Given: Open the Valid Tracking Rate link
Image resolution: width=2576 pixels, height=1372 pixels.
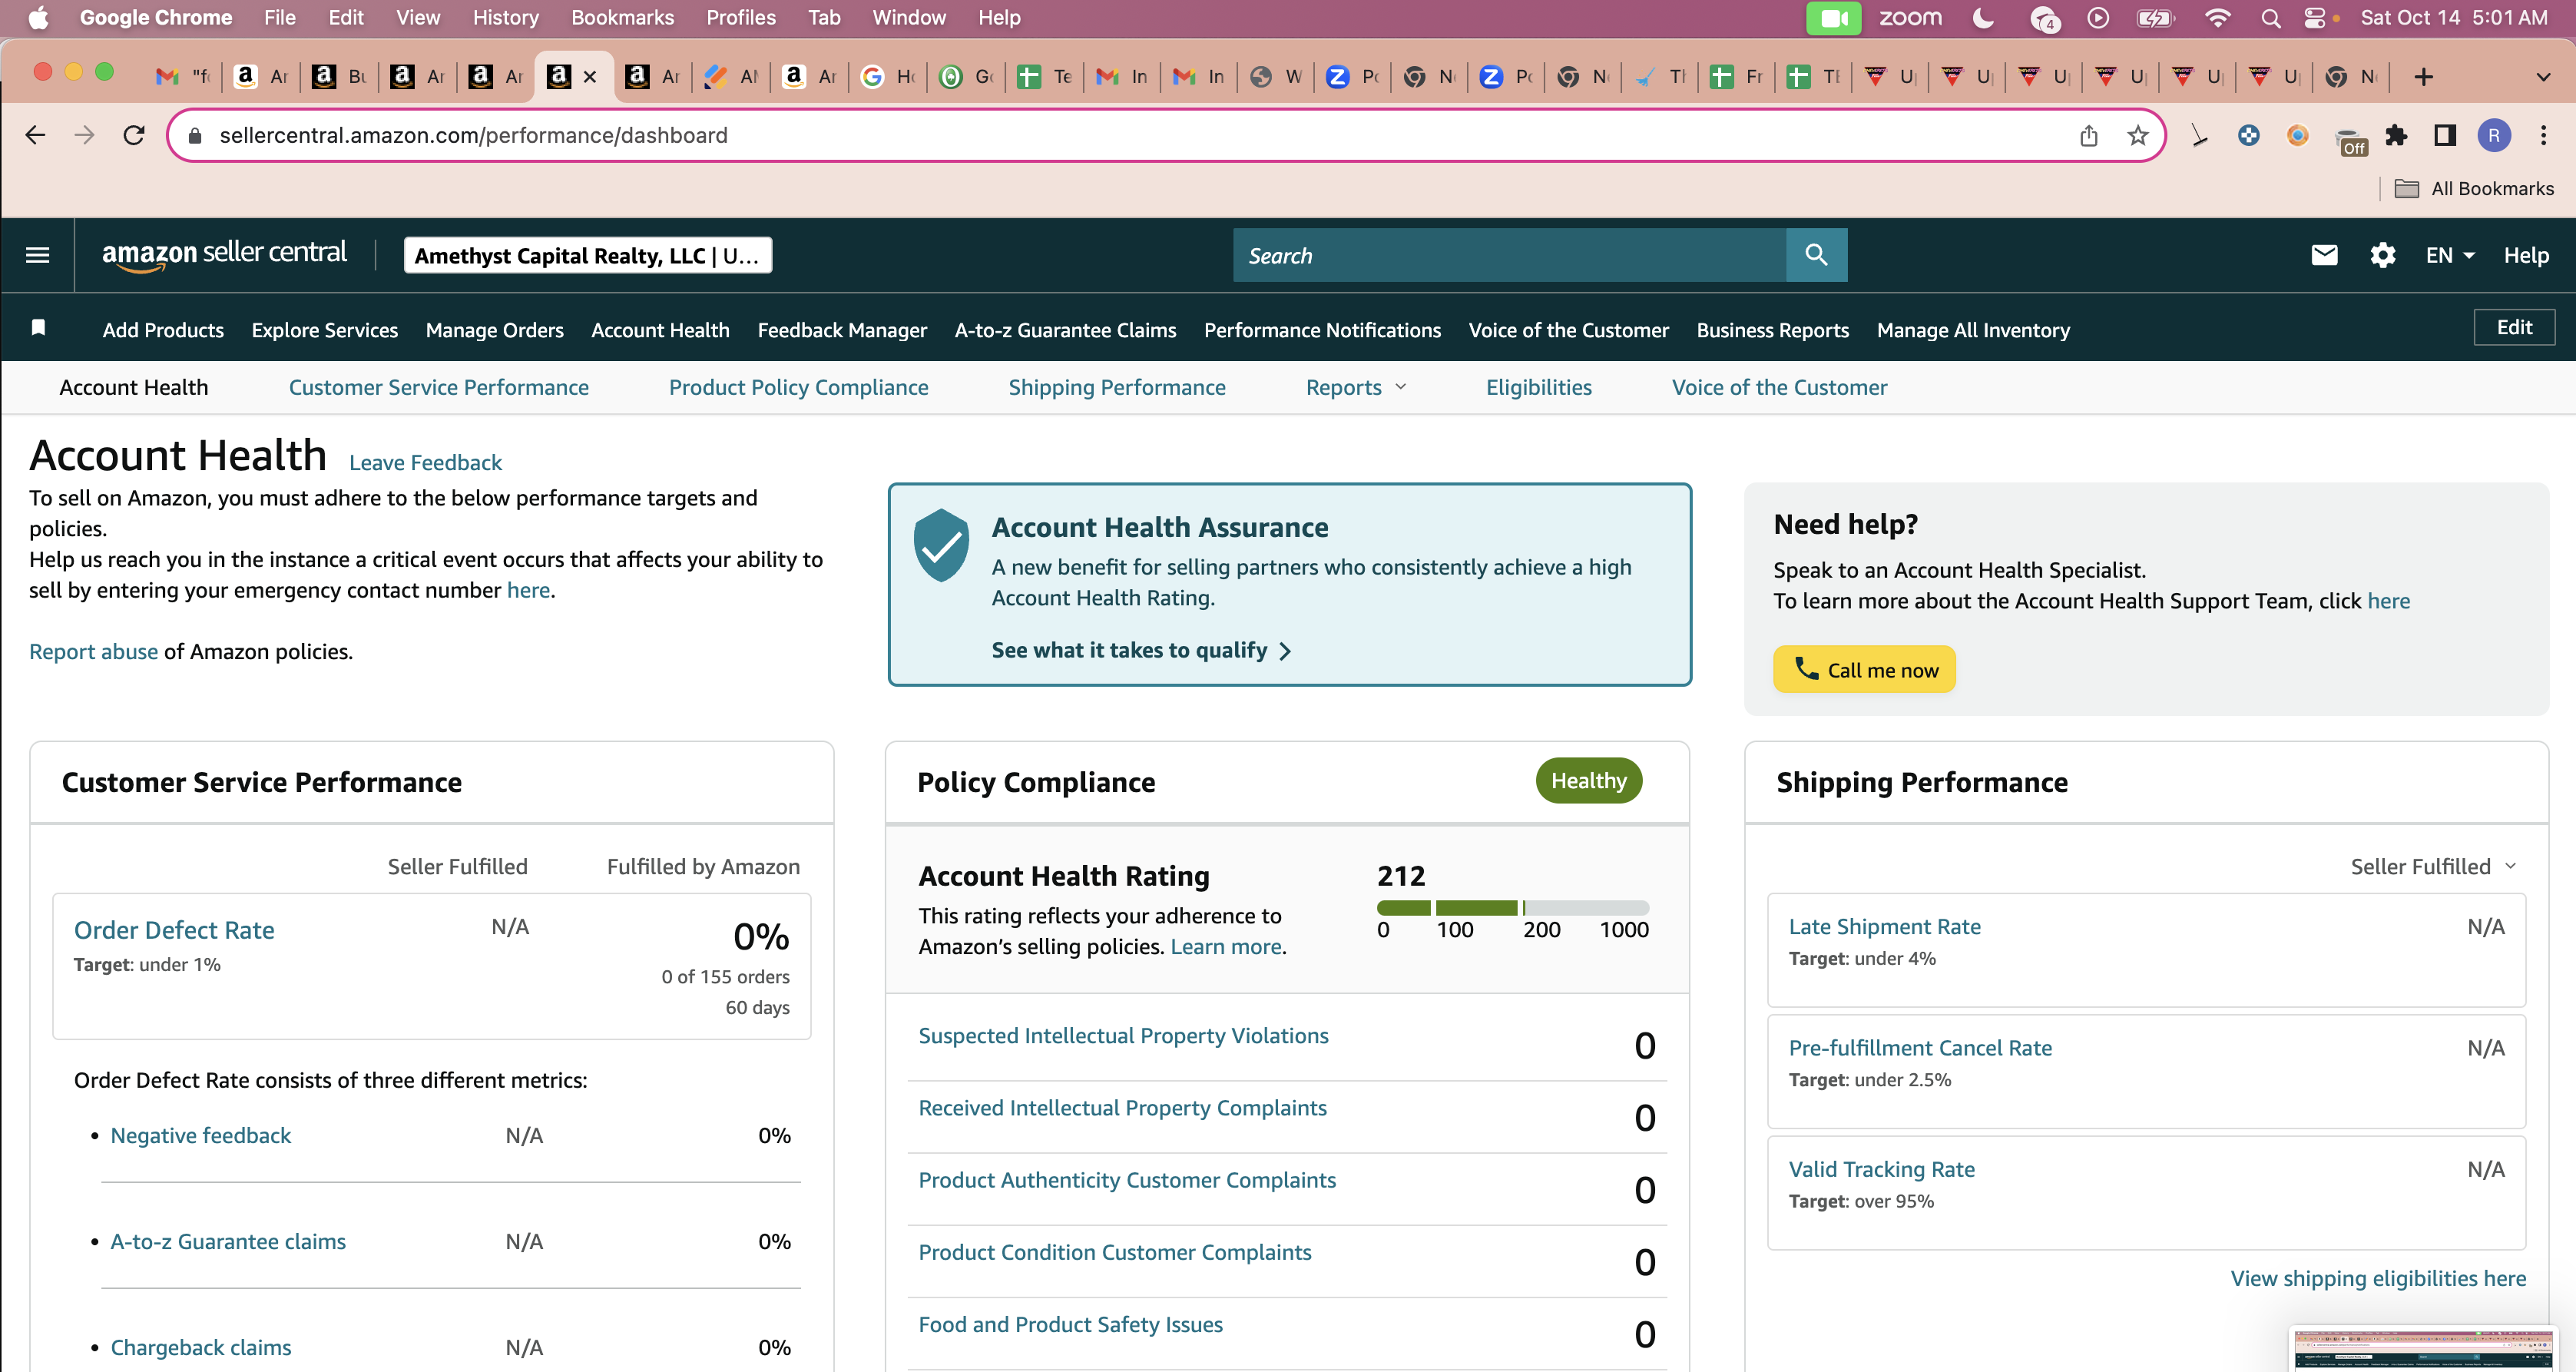Looking at the screenshot, I should tap(1881, 1169).
